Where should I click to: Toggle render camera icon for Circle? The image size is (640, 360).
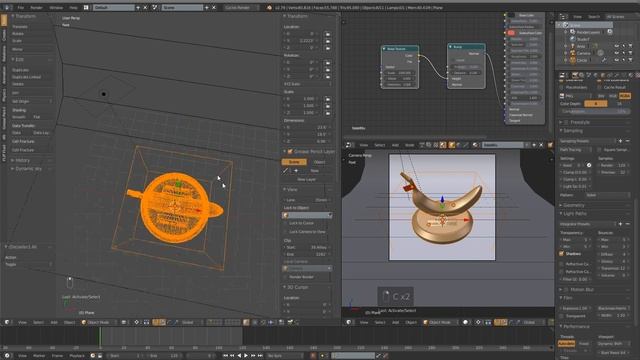click(630, 60)
